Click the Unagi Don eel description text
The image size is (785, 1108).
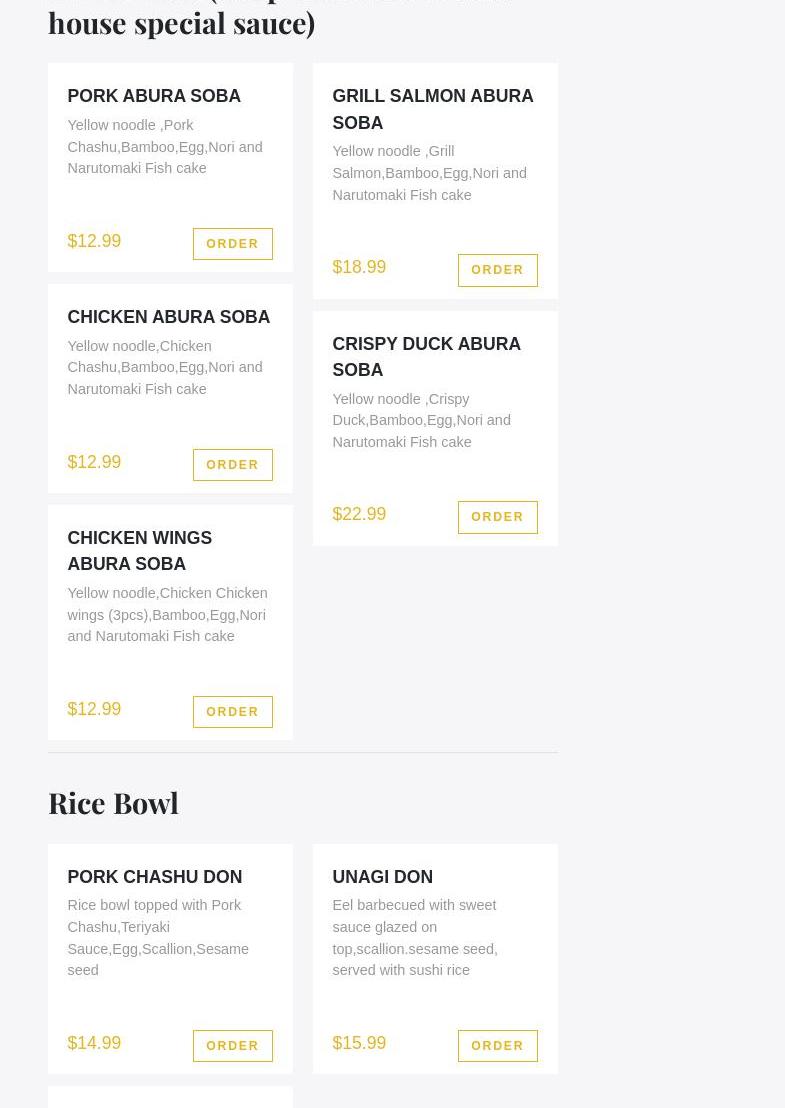coord(415,938)
